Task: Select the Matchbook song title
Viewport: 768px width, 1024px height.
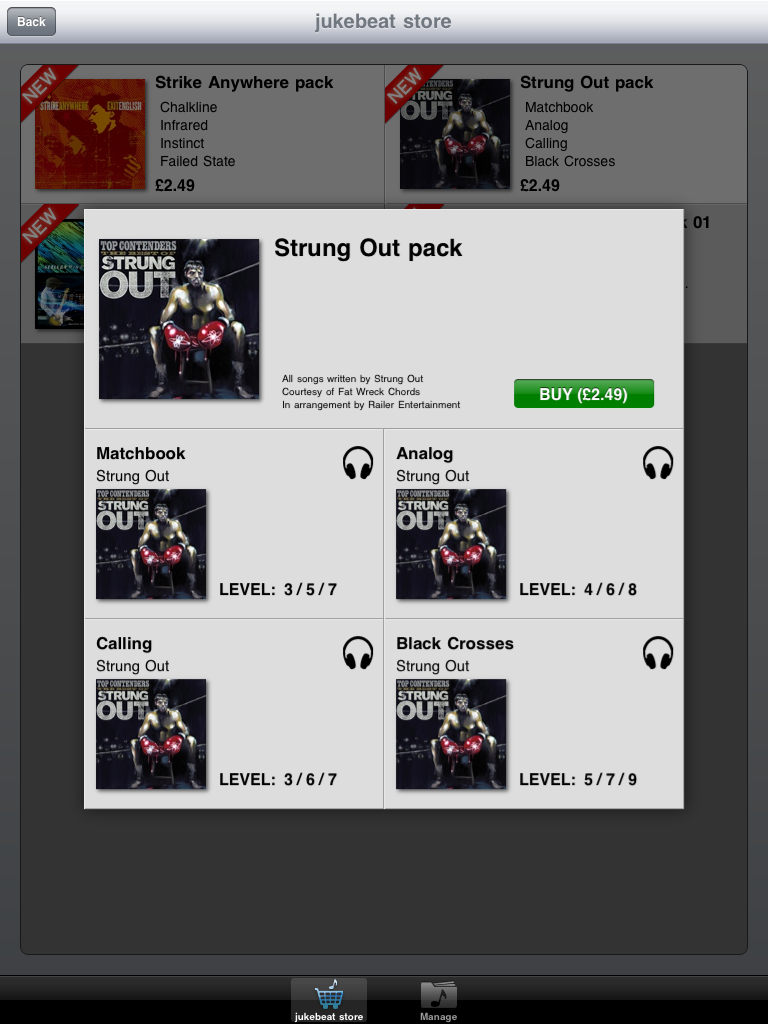Action: [x=140, y=453]
